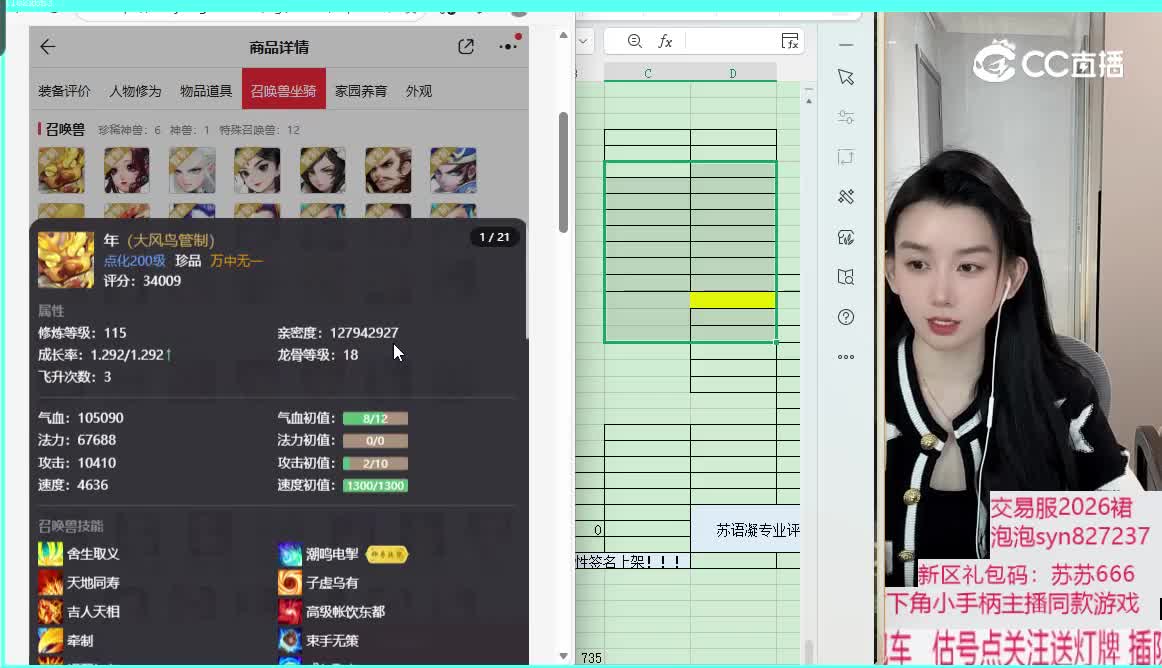Expand the formula bar with the fx panel icon

click(790, 41)
